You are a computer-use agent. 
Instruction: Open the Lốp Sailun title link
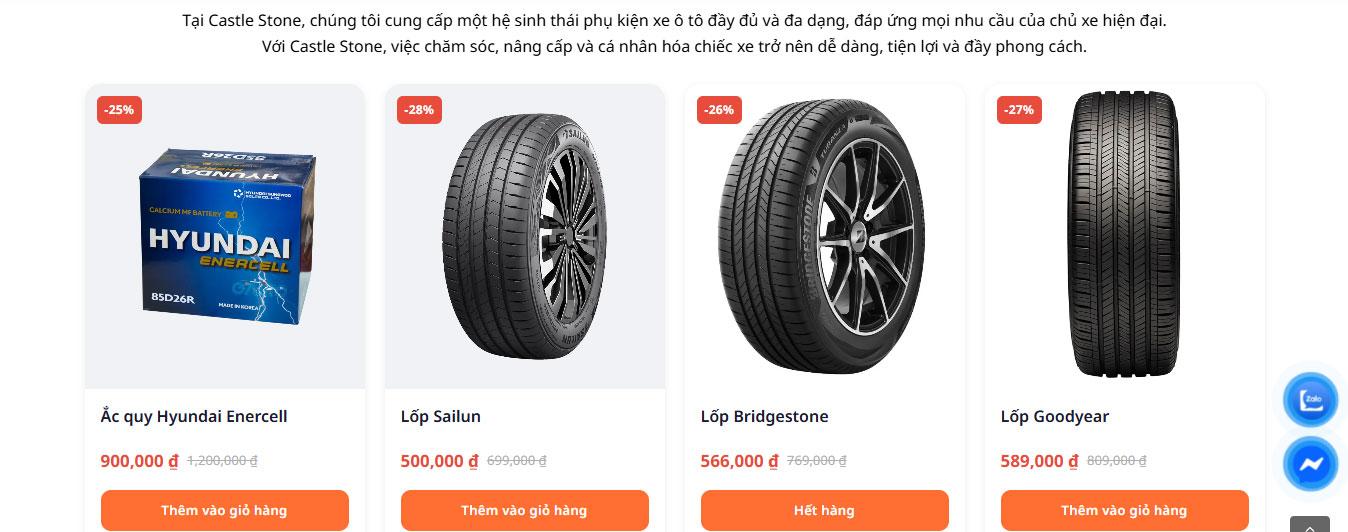coord(441,416)
